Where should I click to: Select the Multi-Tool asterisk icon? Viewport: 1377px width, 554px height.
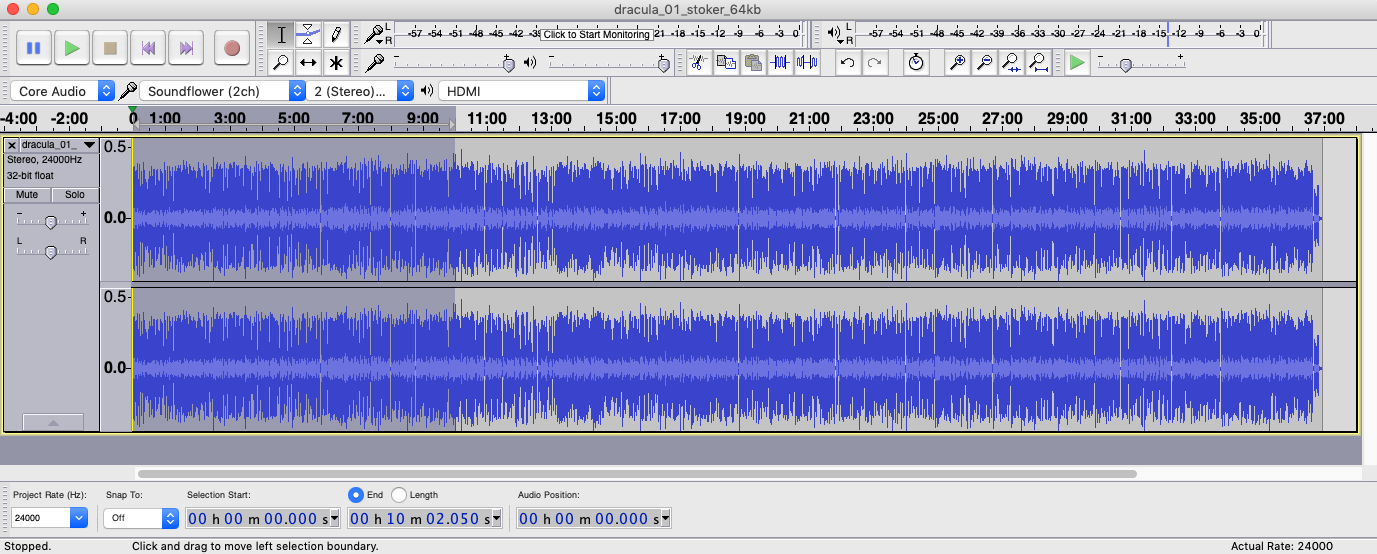click(336, 62)
